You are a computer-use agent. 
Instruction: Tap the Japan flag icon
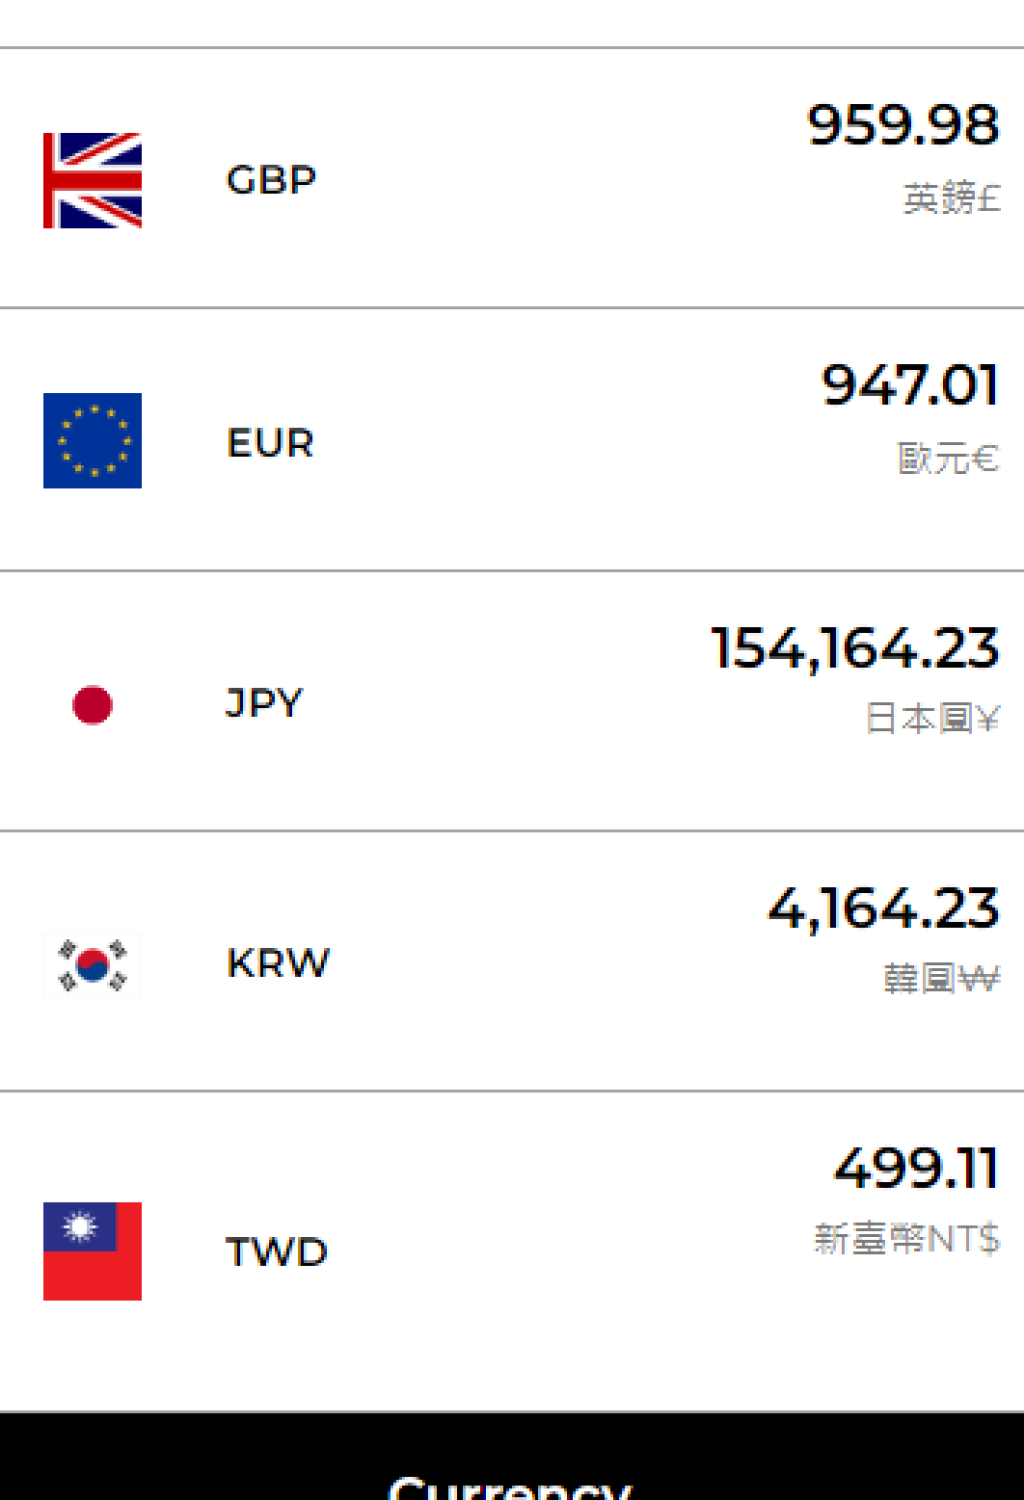click(x=92, y=704)
